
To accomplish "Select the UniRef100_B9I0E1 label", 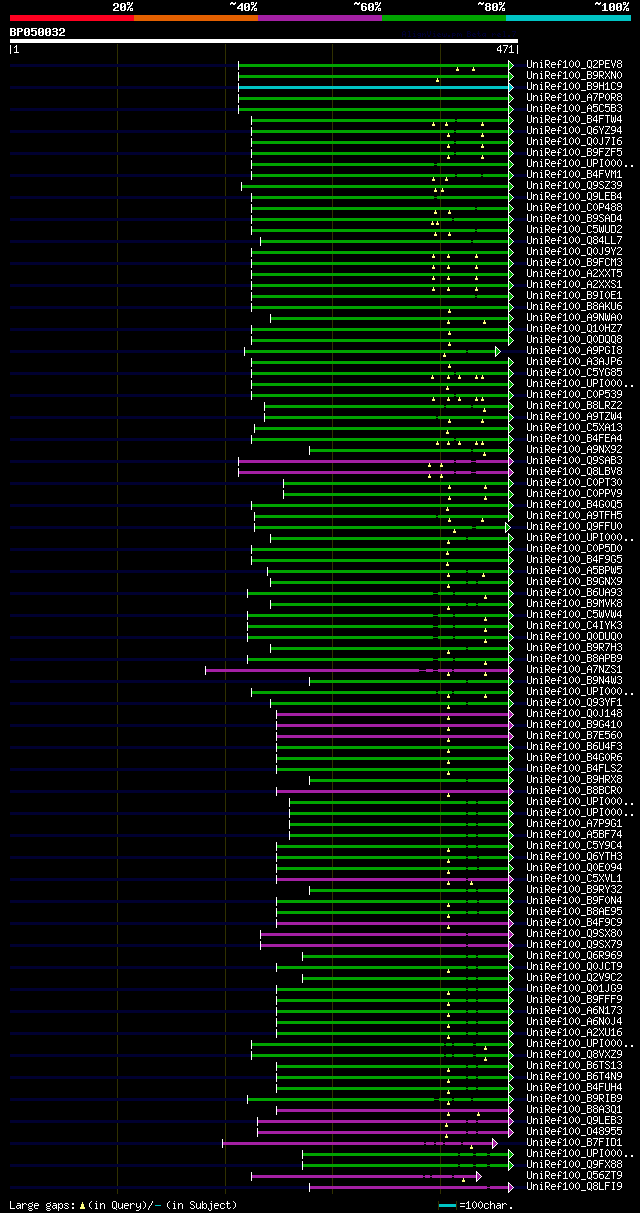I will [x=574, y=296].
